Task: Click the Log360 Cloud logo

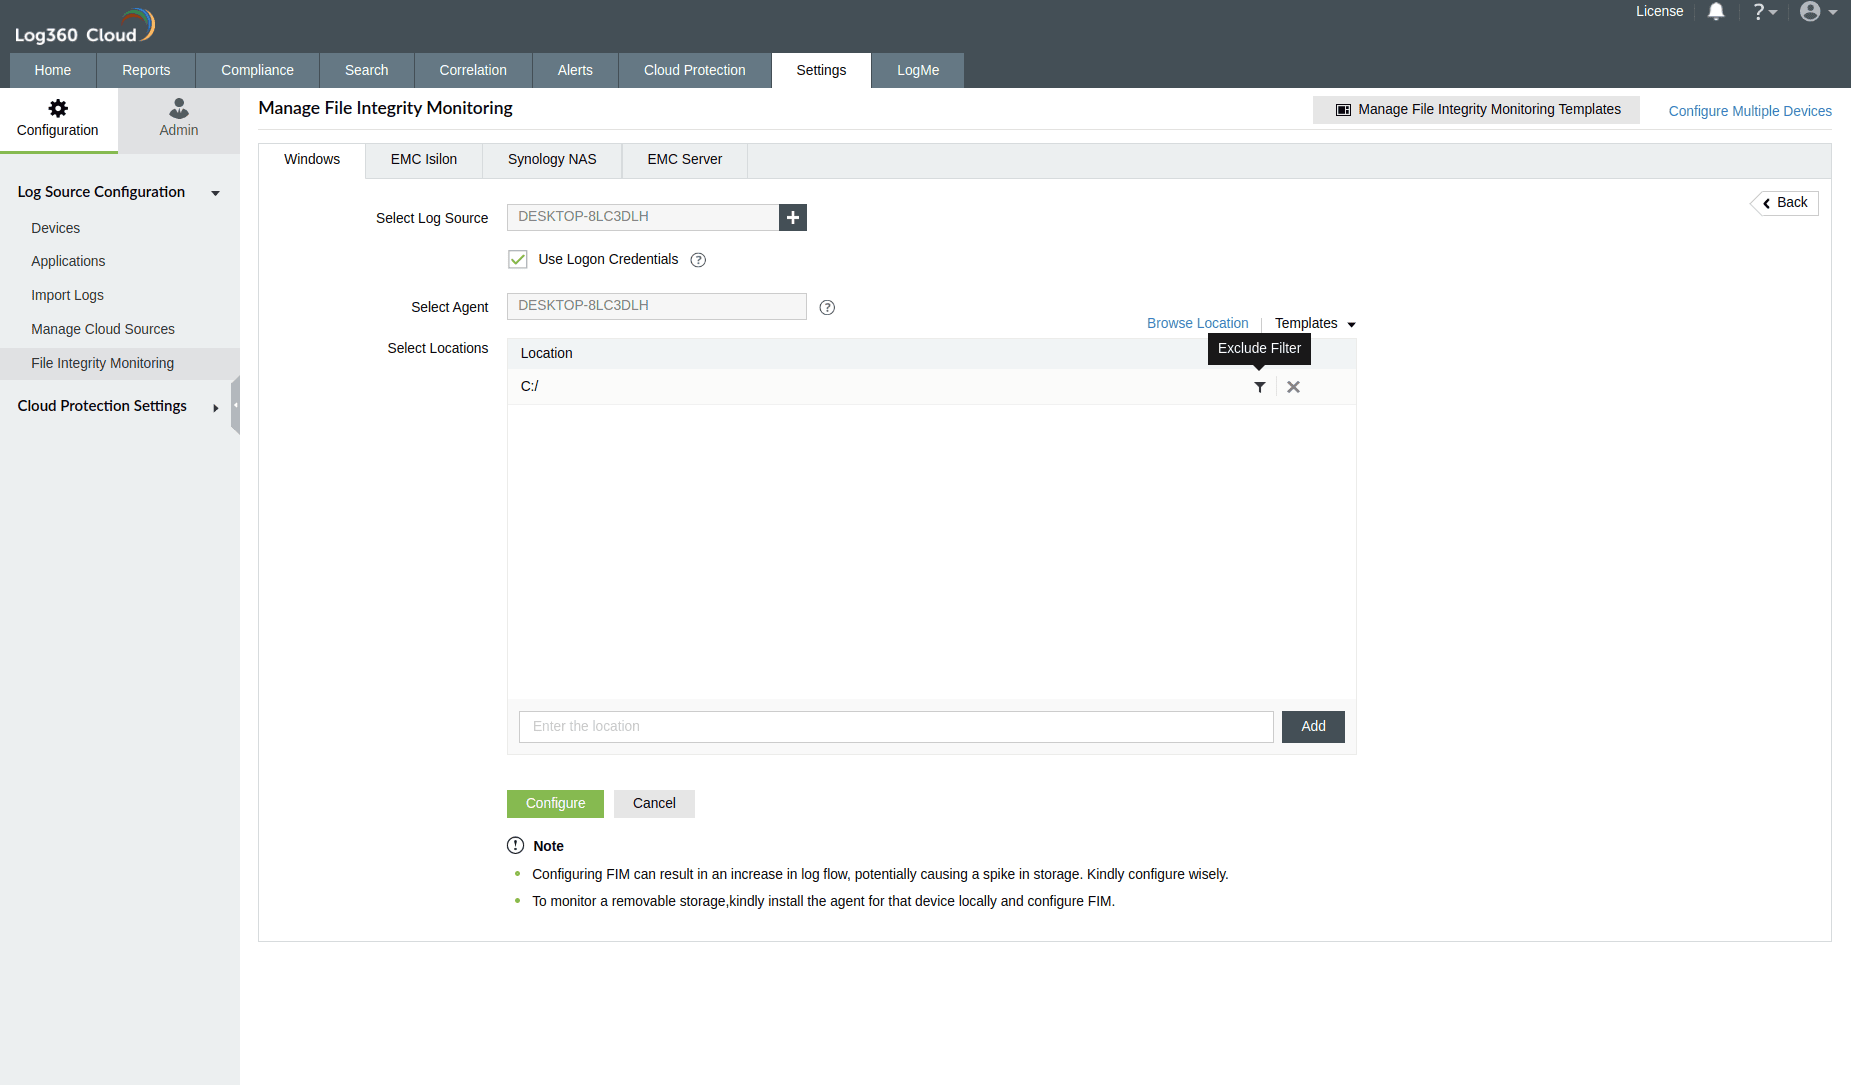Action: (x=85, y=27)
